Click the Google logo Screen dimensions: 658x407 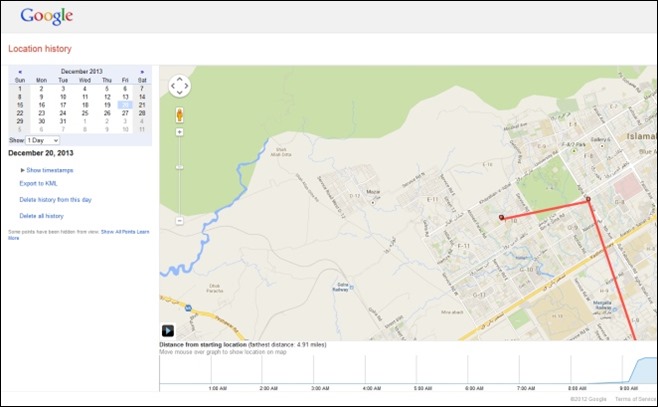tap(47, 16)
